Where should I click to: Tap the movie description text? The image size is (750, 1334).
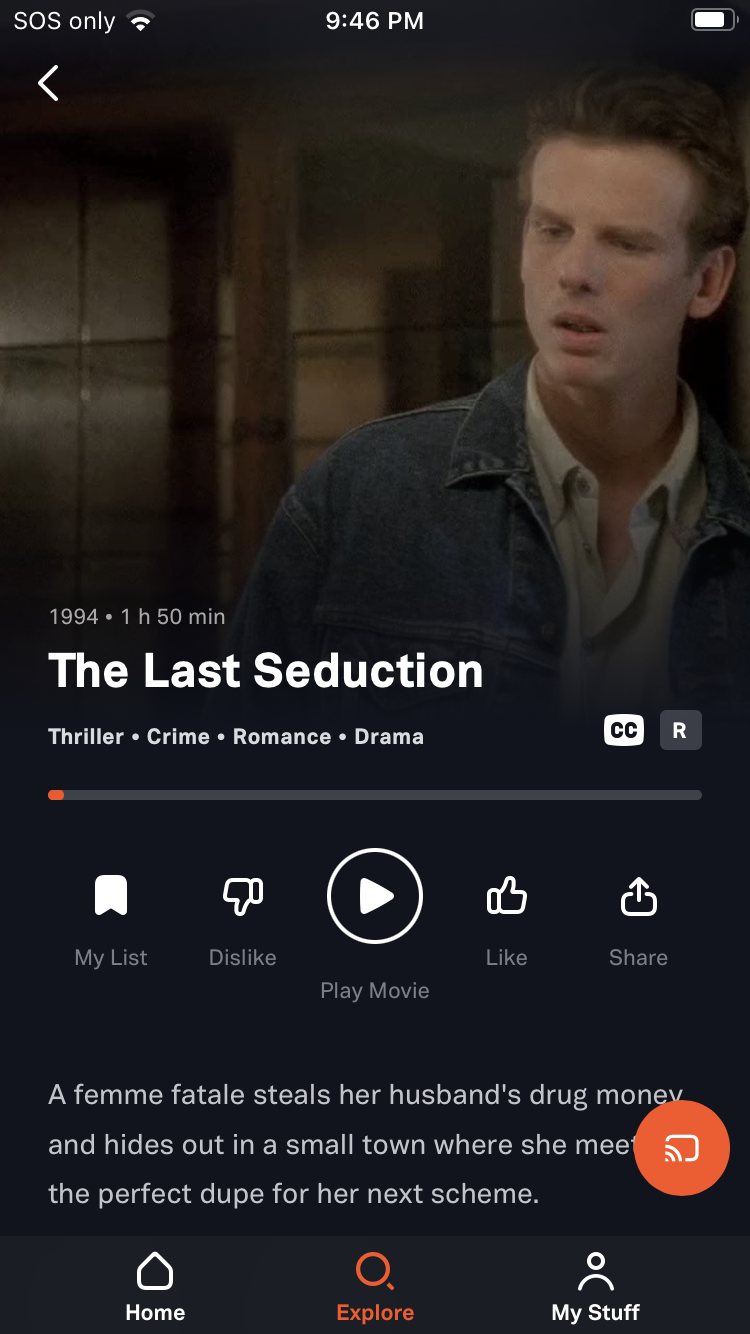tap(366, 1144)
